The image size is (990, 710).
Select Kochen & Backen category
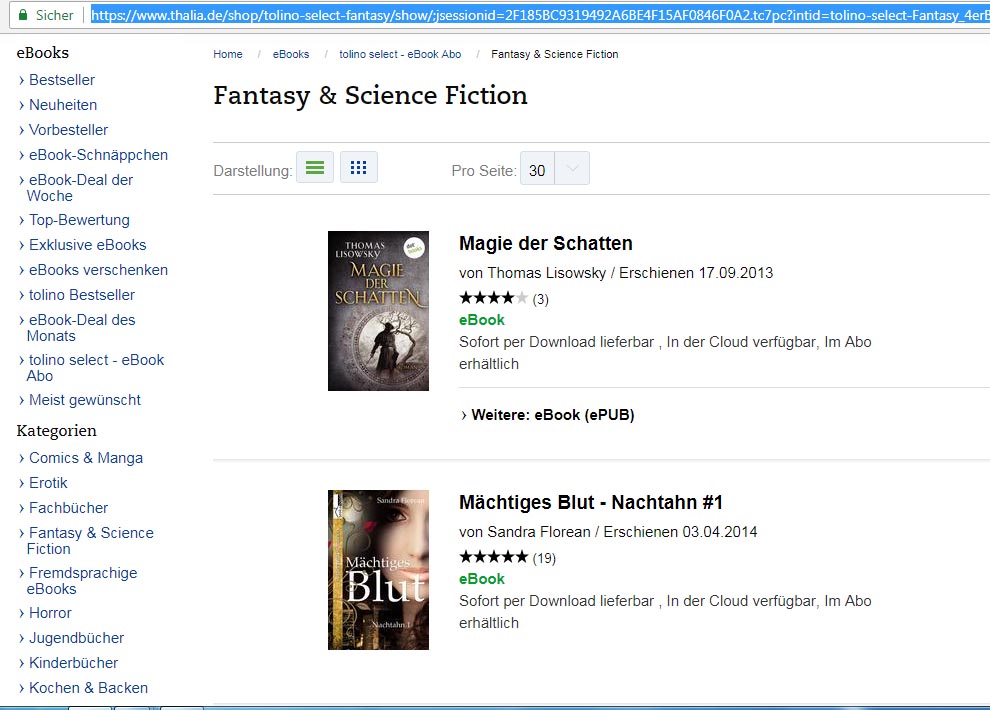(88, 688)
